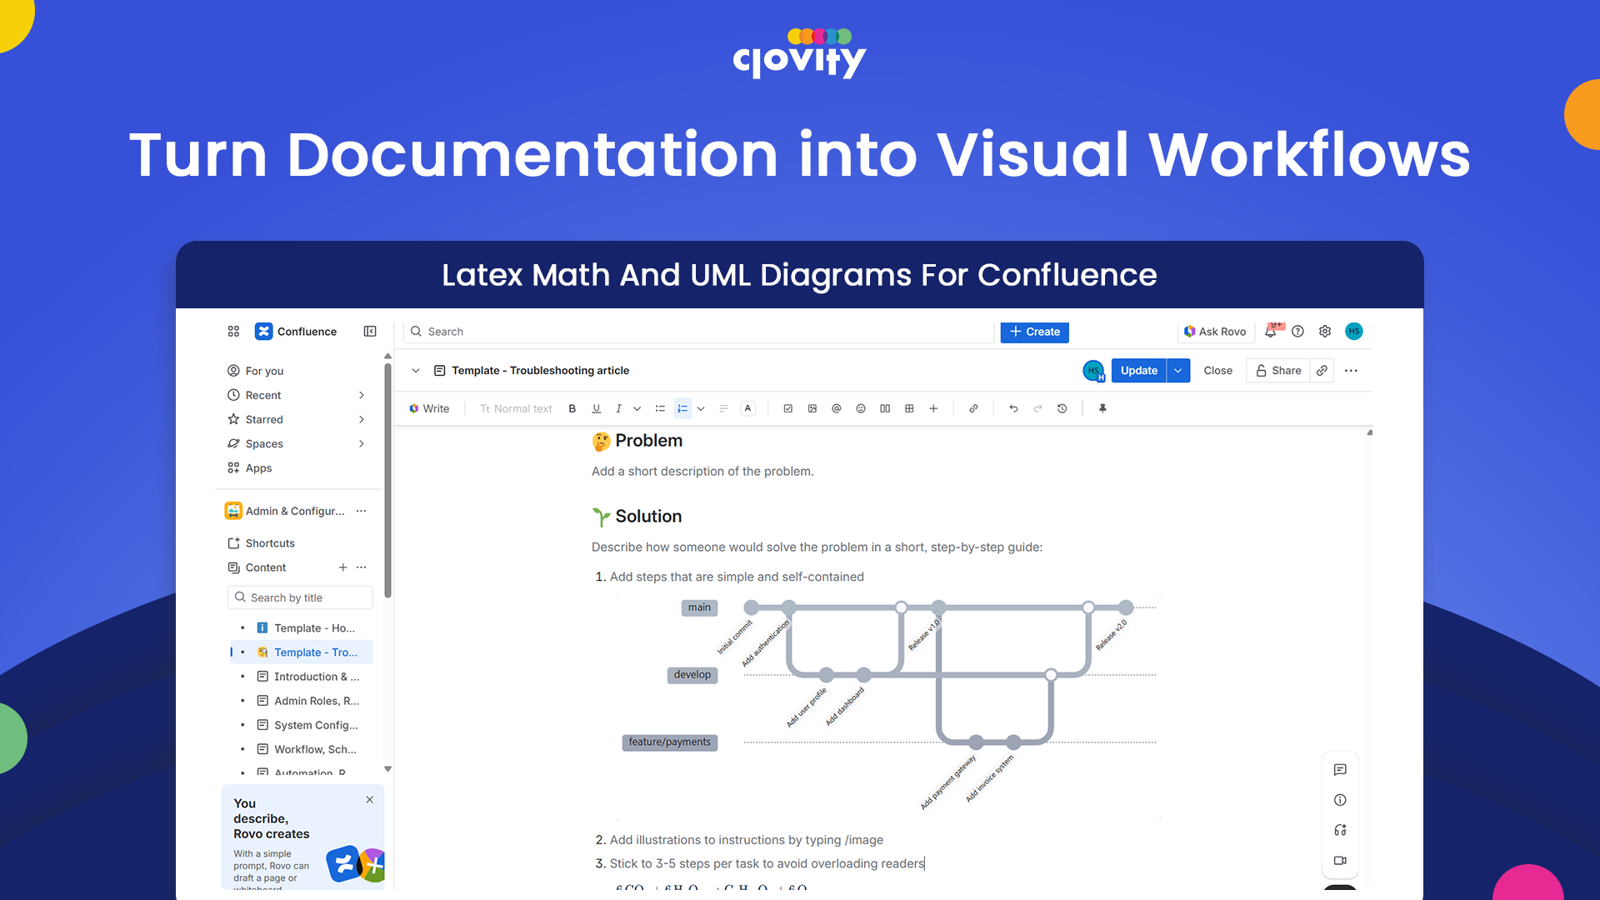The image size is (1600, 900).
Task: Toggle the bullet list option
Action: click(x=660, y=408)
